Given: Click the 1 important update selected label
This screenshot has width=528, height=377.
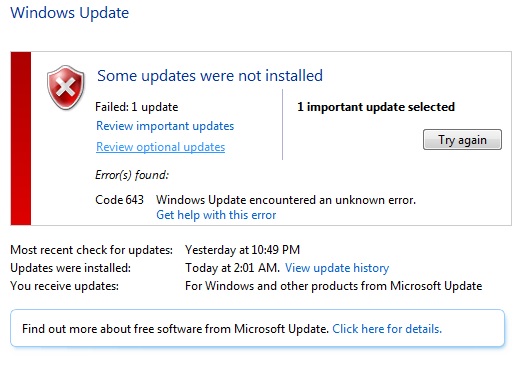Looking at the screenshot, I should [x=376, y=107].
